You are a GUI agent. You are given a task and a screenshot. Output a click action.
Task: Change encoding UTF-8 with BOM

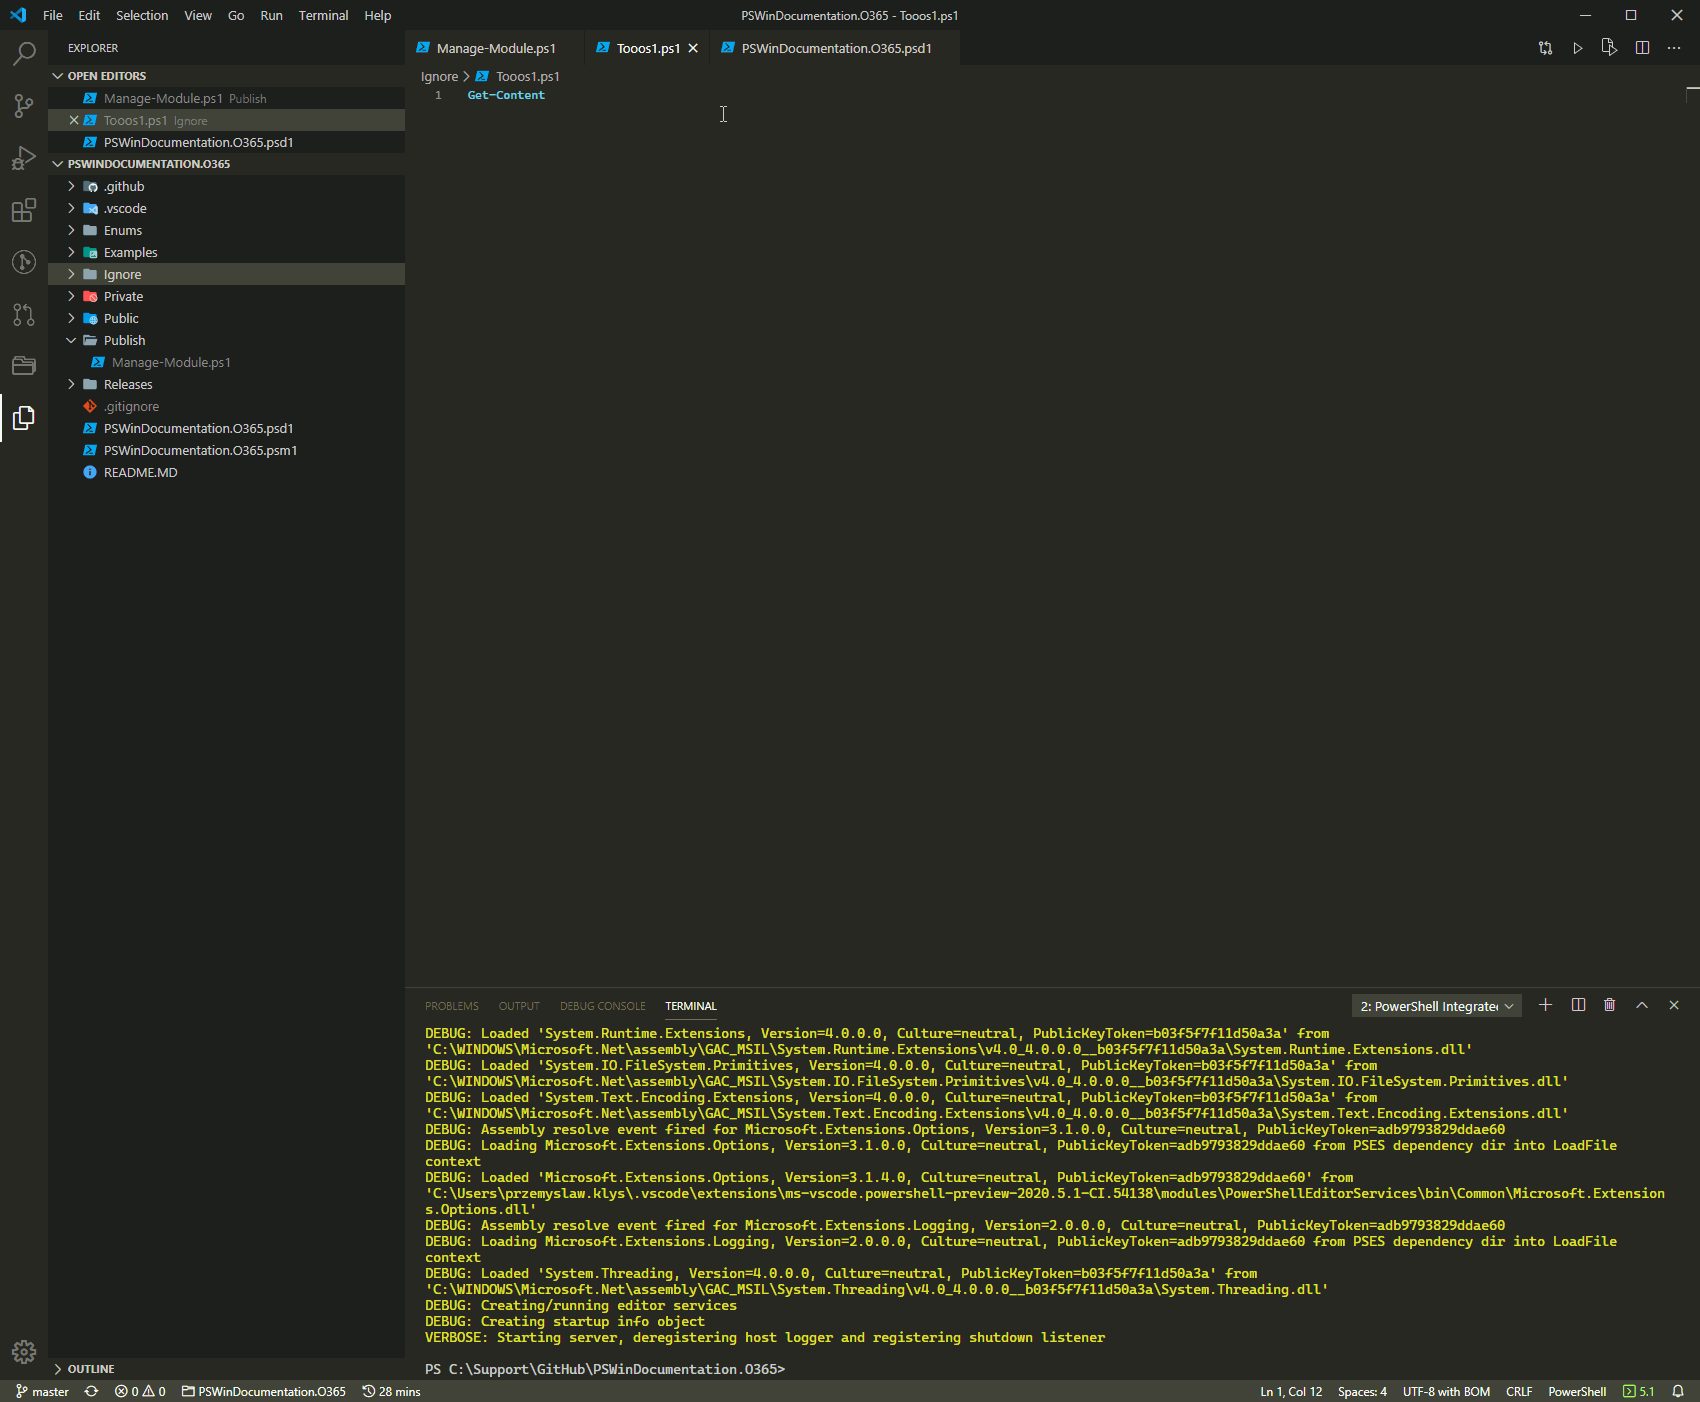[x=1446, y=1391]
